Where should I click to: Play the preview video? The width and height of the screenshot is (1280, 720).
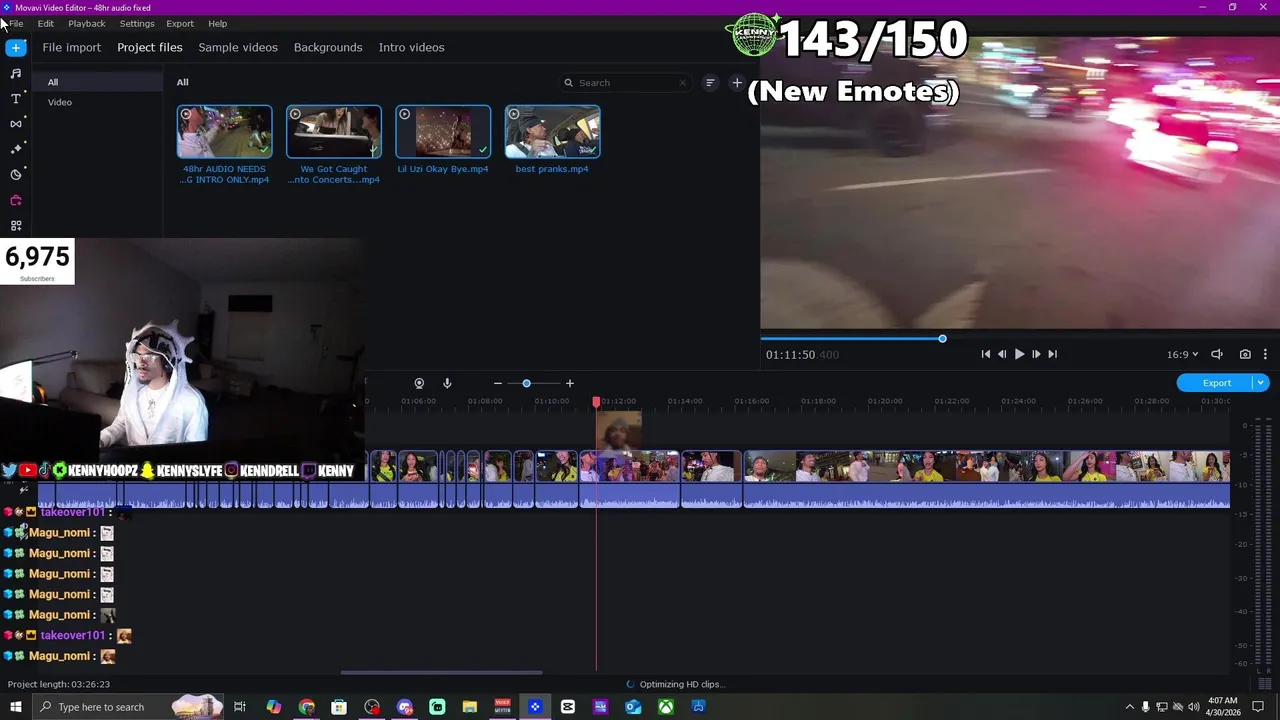[x=1019, y=354]
